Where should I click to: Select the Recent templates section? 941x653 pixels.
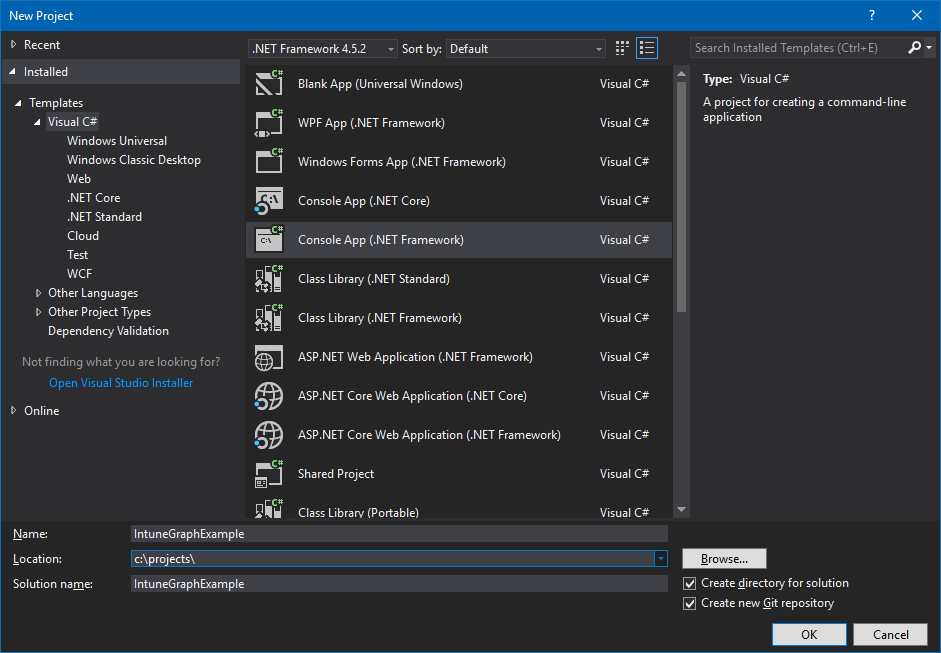(44, 44)
